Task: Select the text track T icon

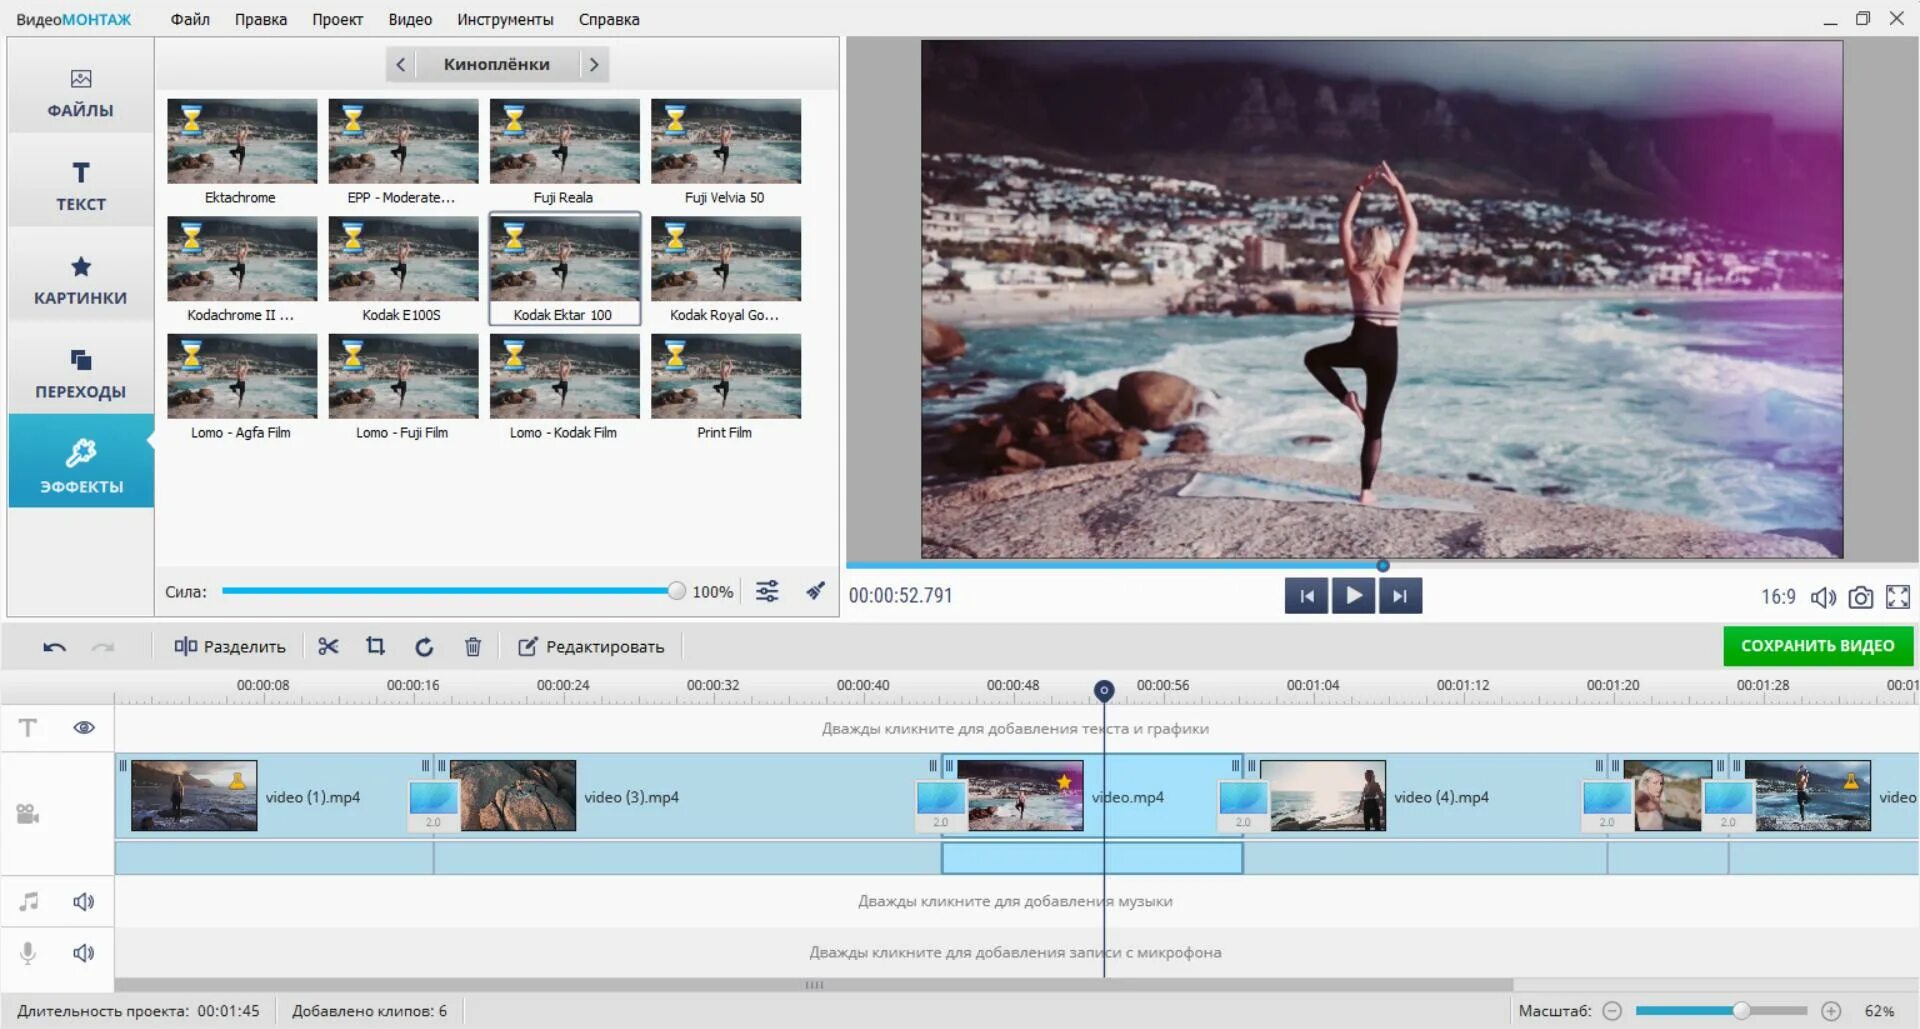Action: point(28,728)
